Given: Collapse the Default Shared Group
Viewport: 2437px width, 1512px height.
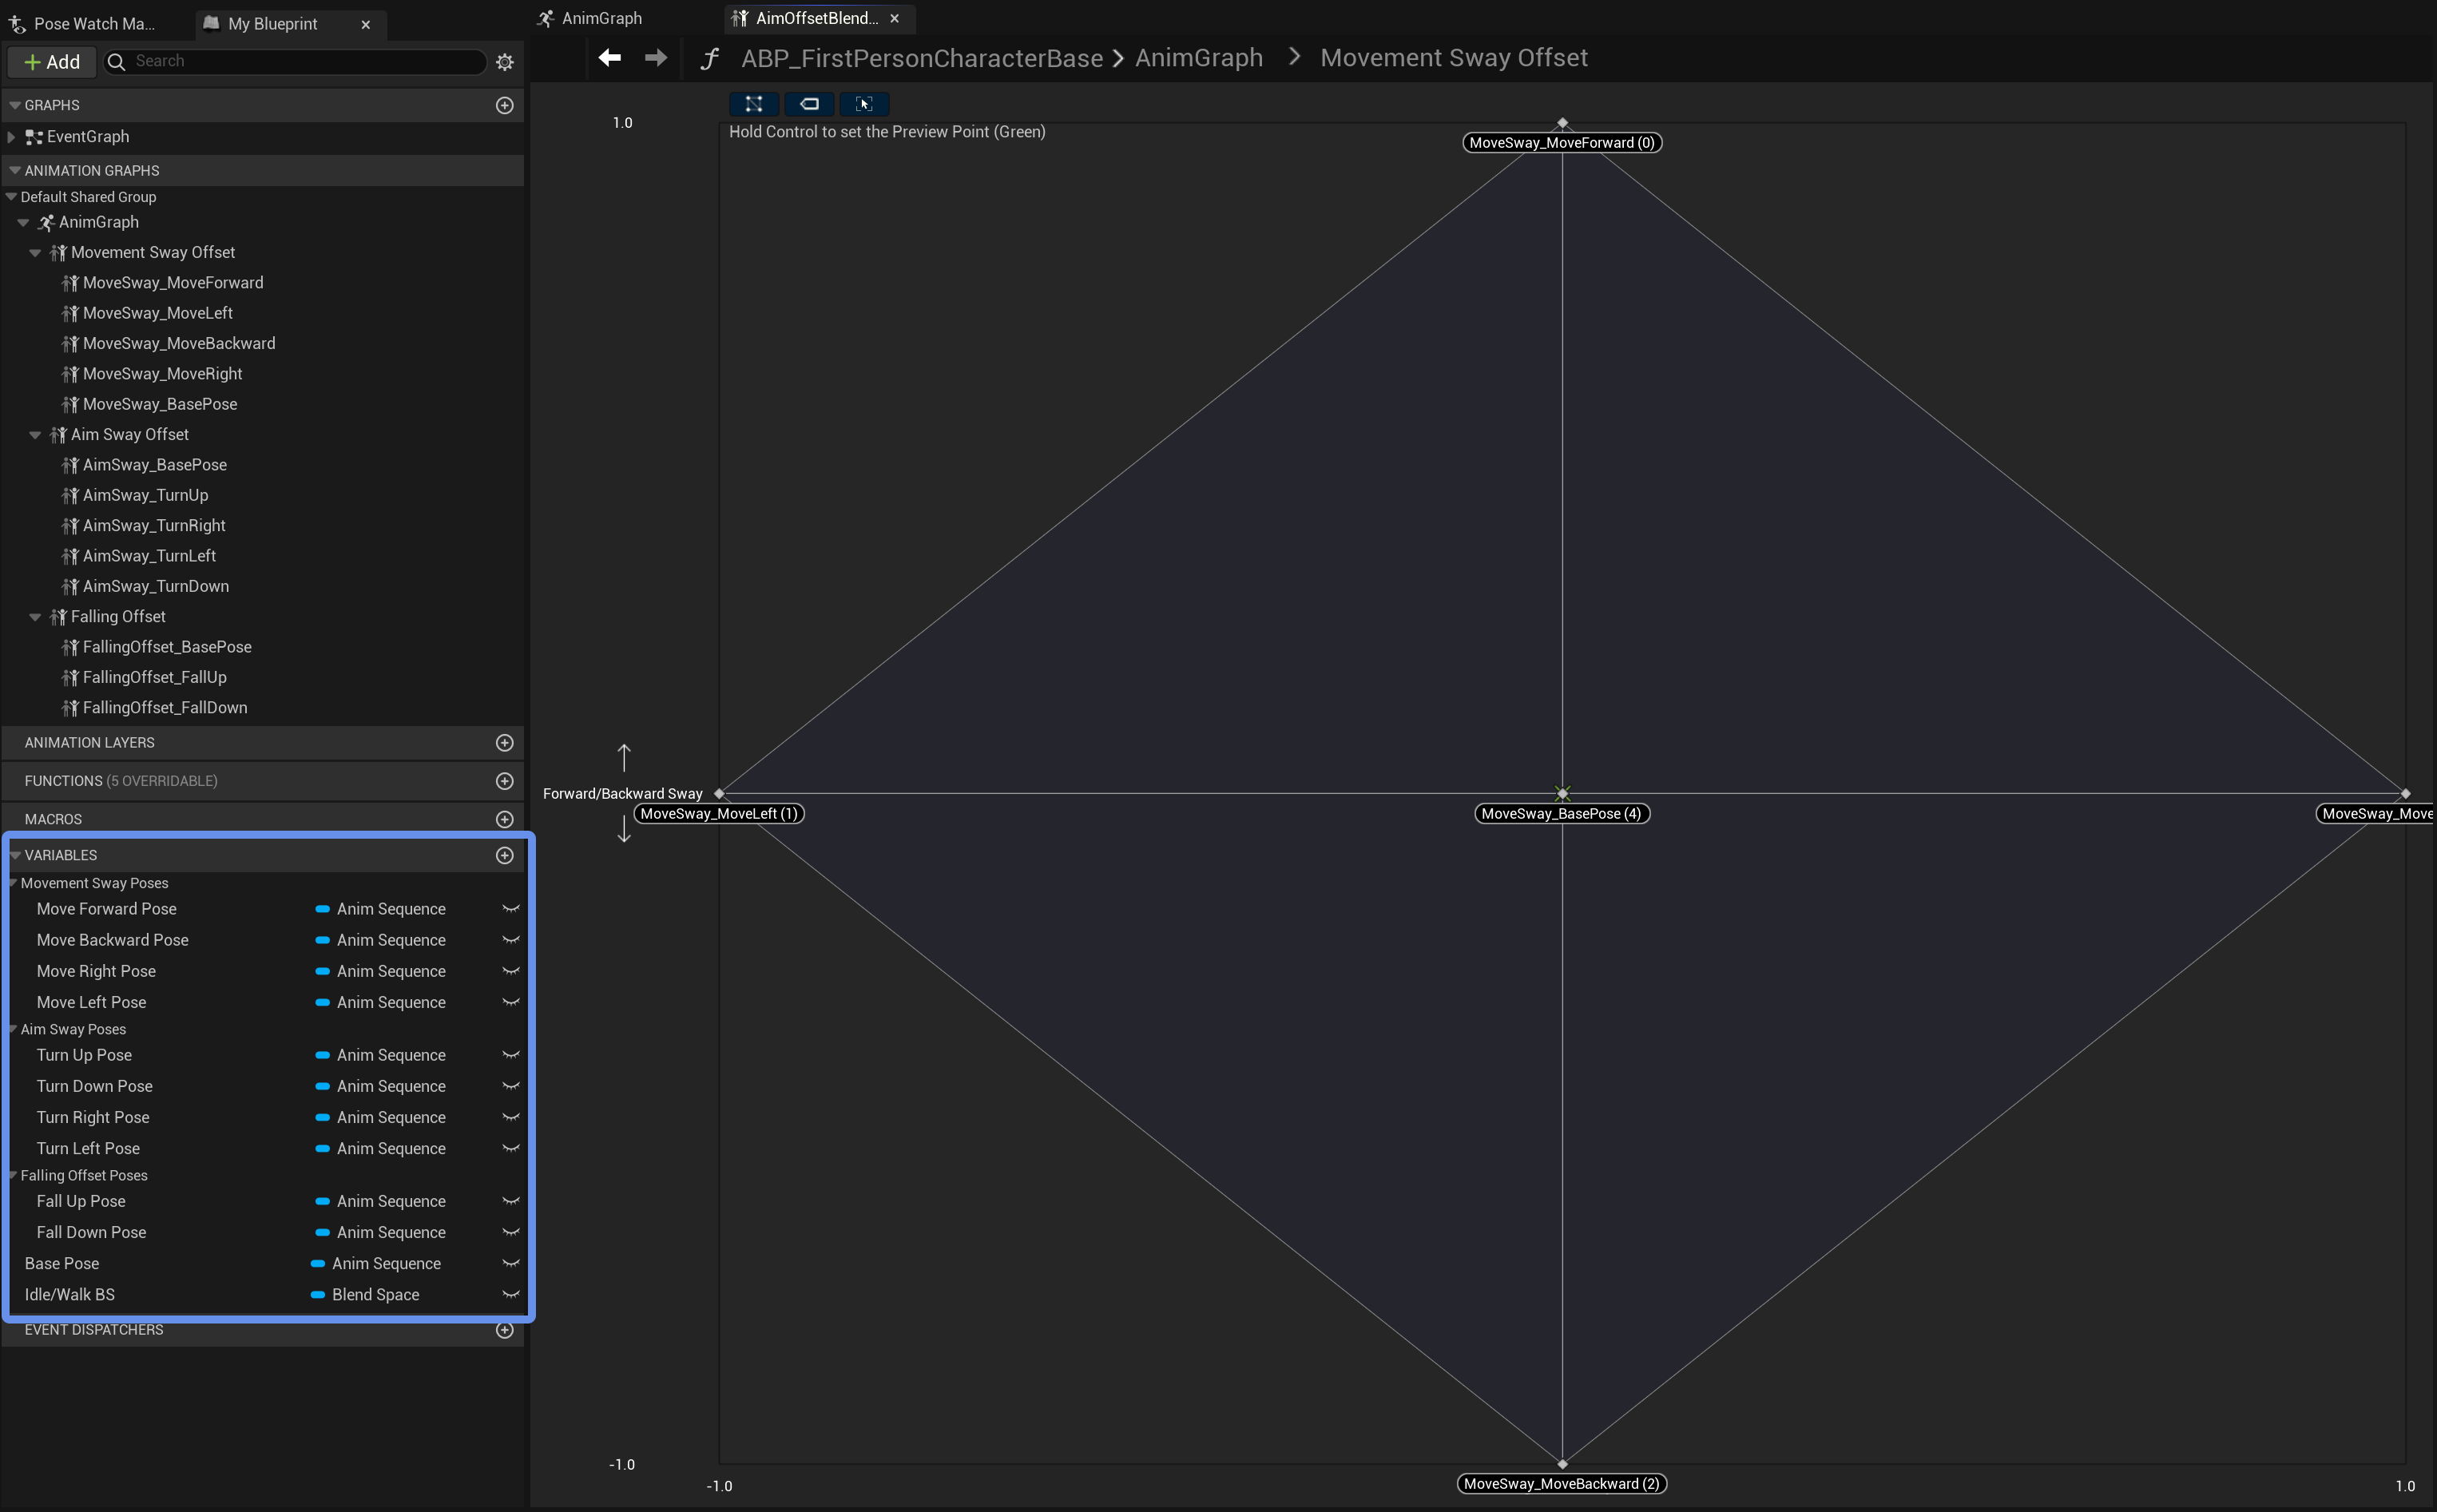Looking at the screenshot, I should point(12,197).
